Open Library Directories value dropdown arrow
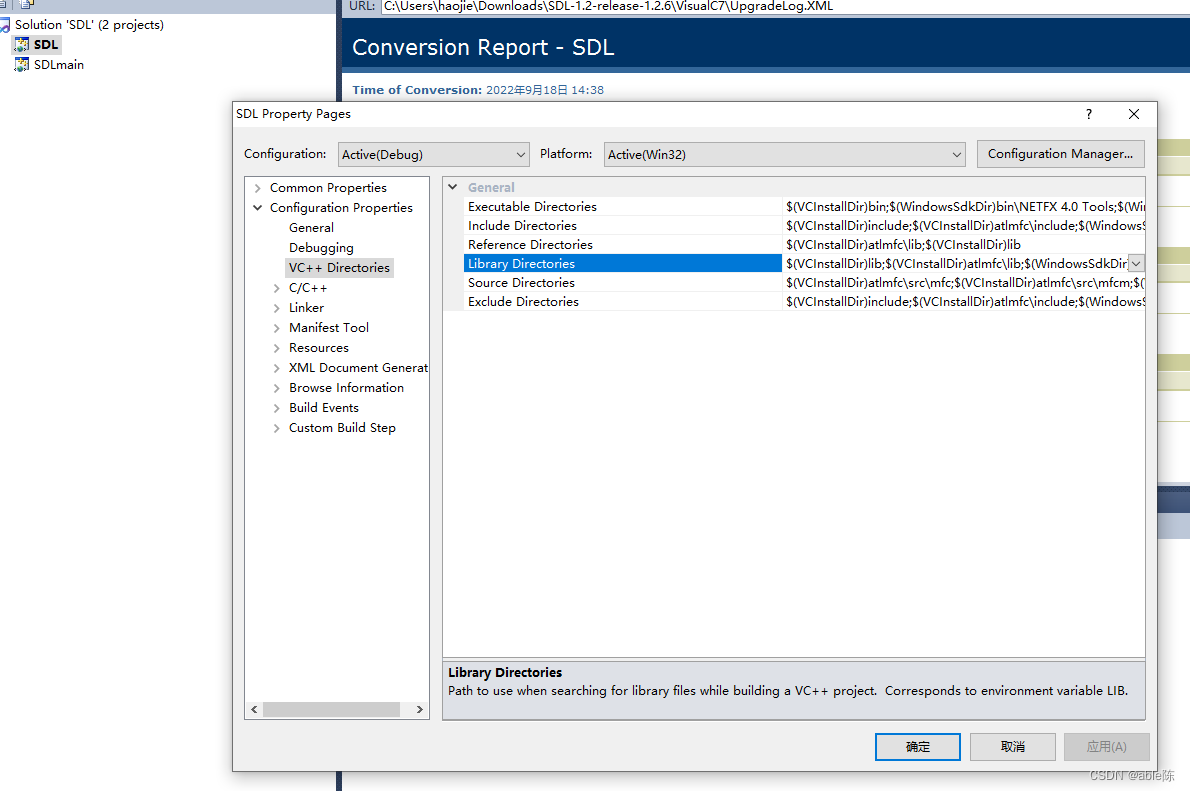Viewport: 1190px width, 791px height. pyautogui.click(x=1136, y=263)
